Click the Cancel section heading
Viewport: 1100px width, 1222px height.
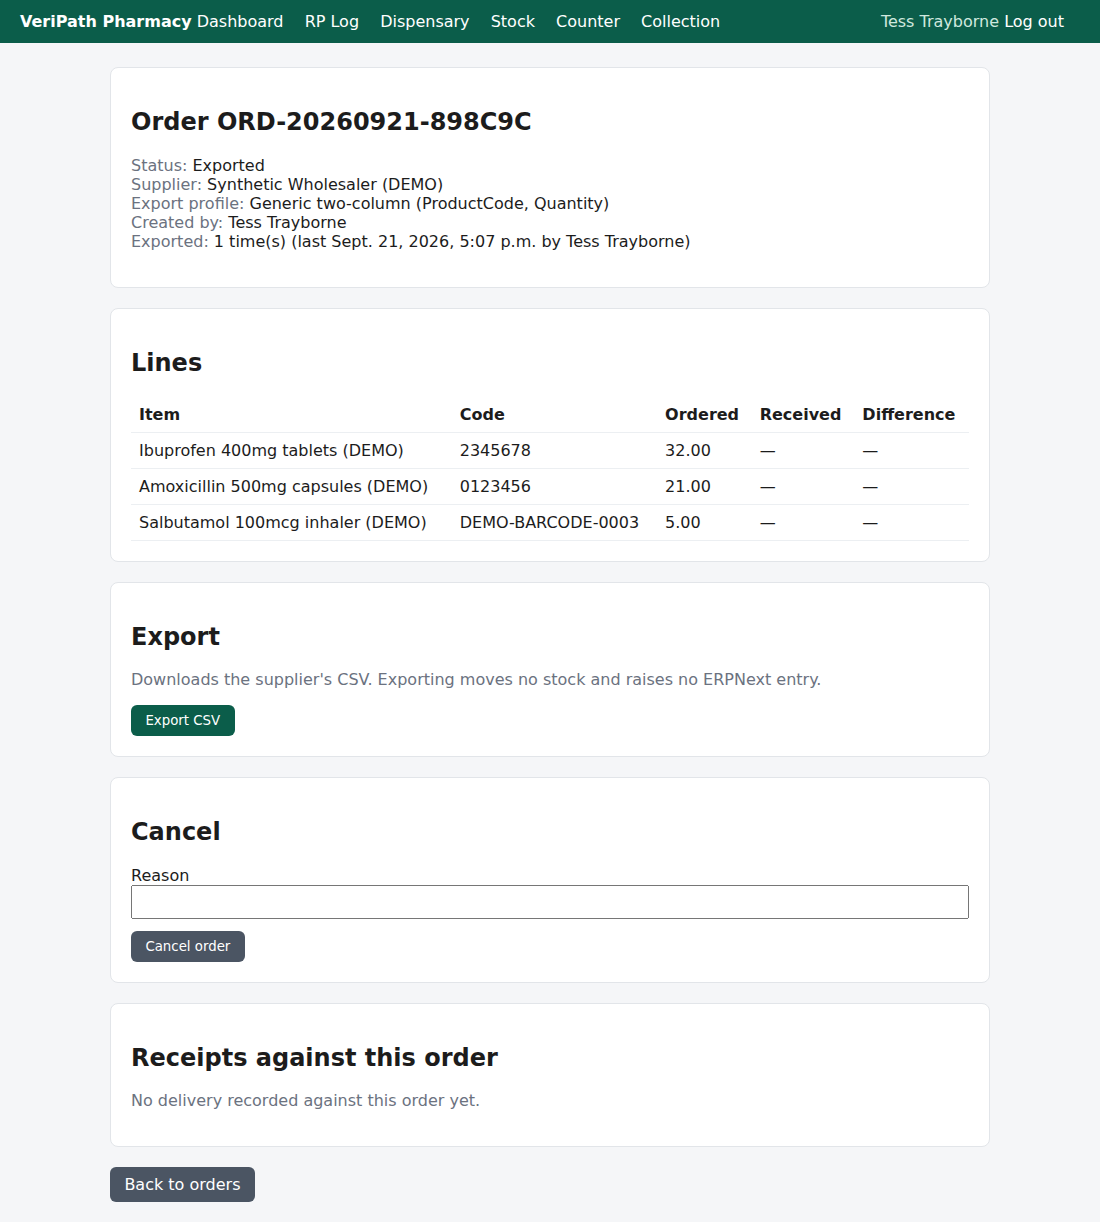point(175,831)
